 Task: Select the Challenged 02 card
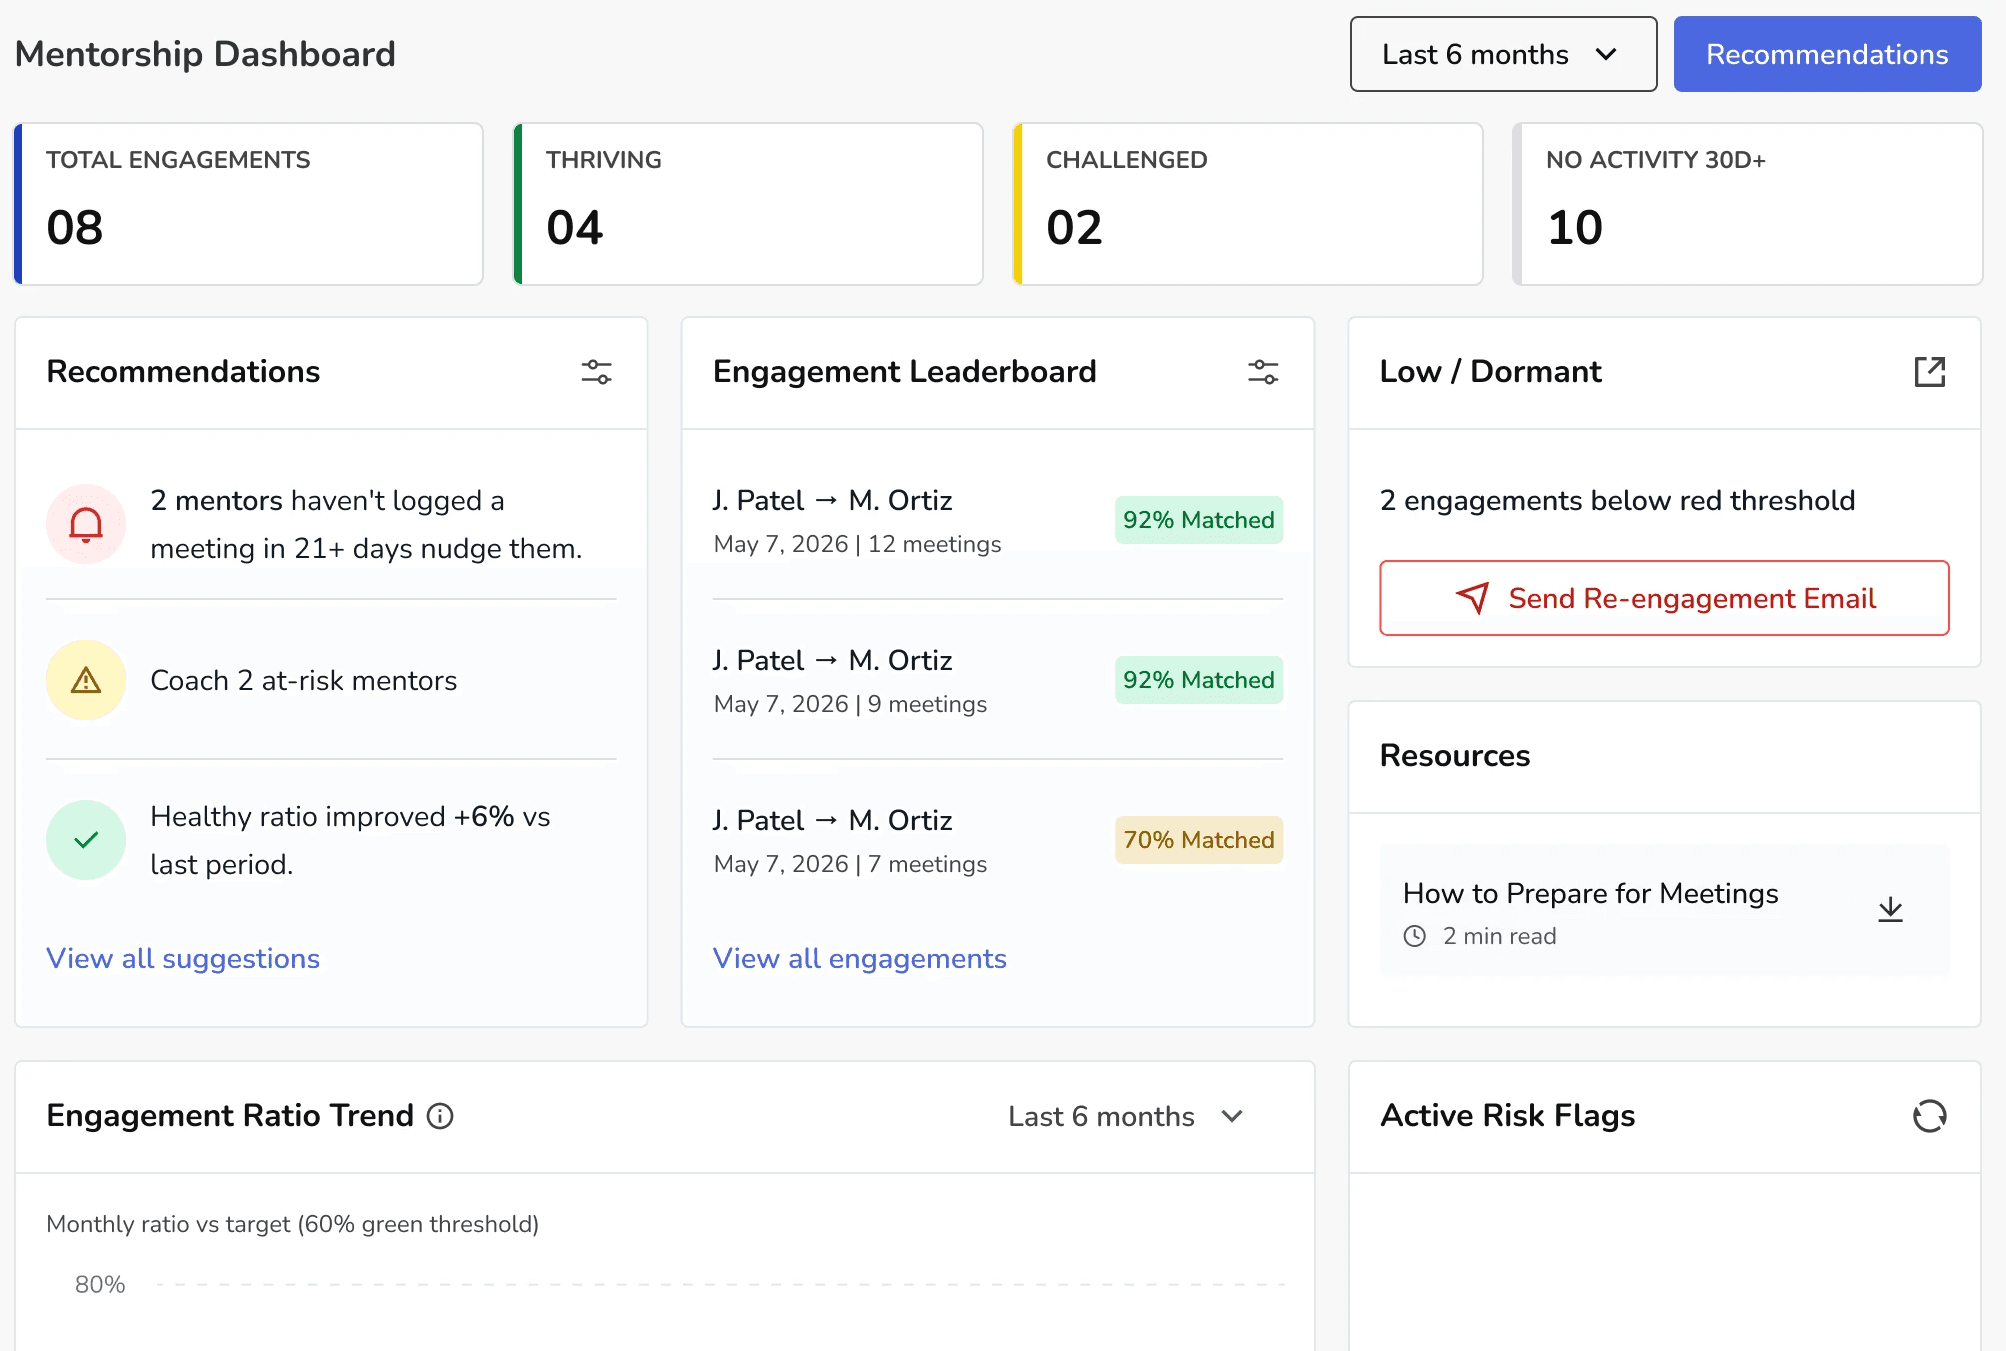[1248, 204]
